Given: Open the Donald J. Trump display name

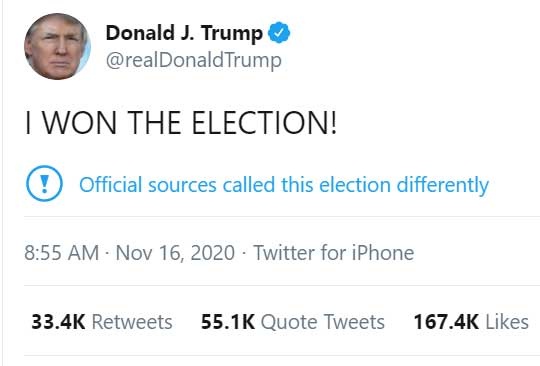Looking at the screenshot, I should tap(184, 33).
